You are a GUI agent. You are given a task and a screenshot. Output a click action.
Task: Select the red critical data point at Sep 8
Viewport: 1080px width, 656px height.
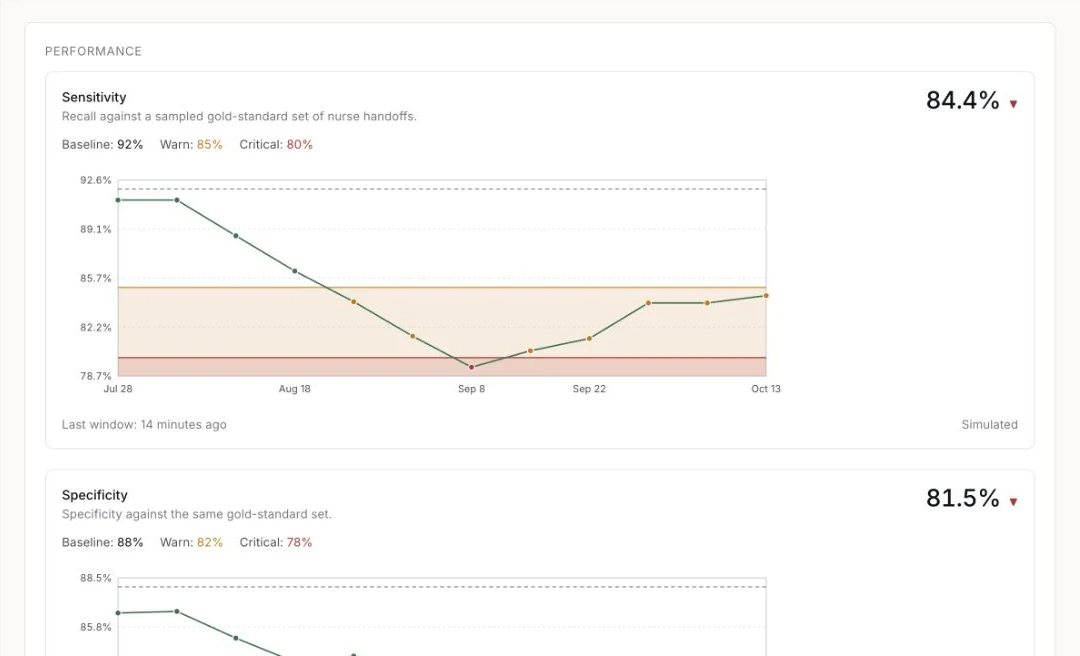(471, 367)
